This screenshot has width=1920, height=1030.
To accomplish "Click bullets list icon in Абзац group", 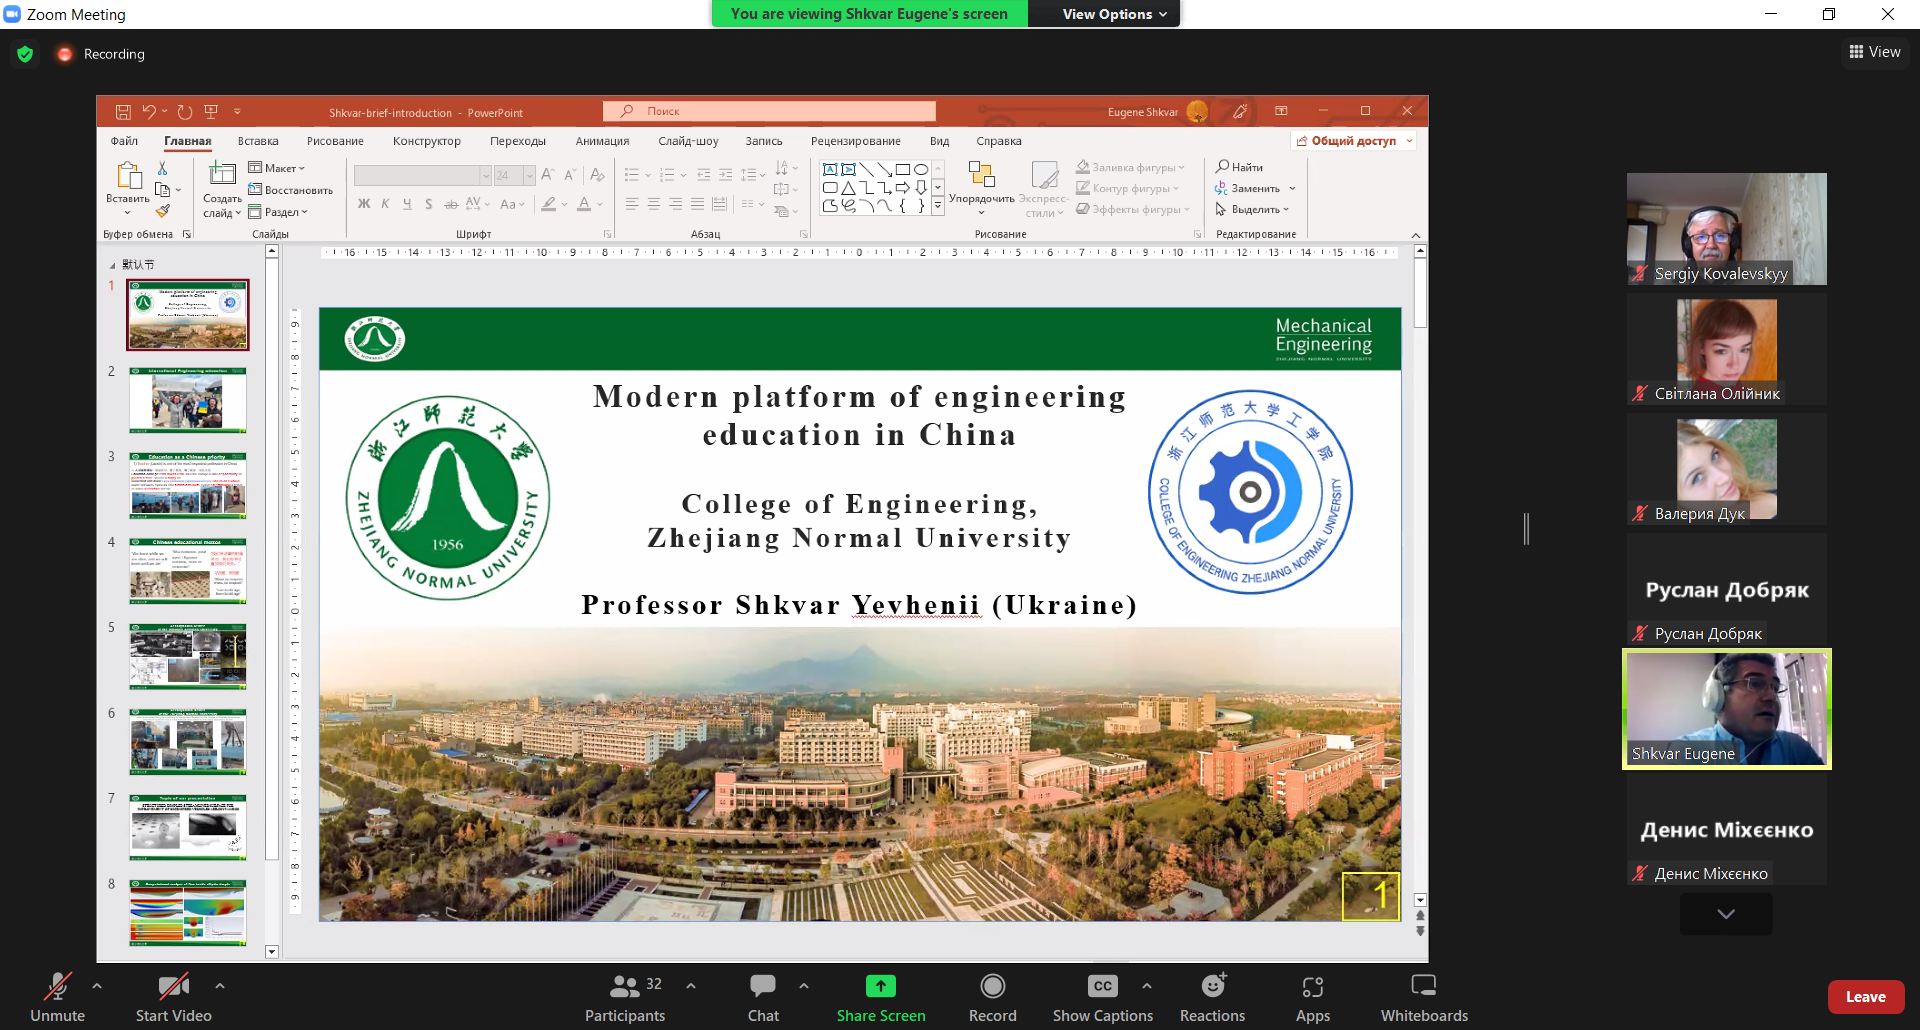I will (632, 175).
